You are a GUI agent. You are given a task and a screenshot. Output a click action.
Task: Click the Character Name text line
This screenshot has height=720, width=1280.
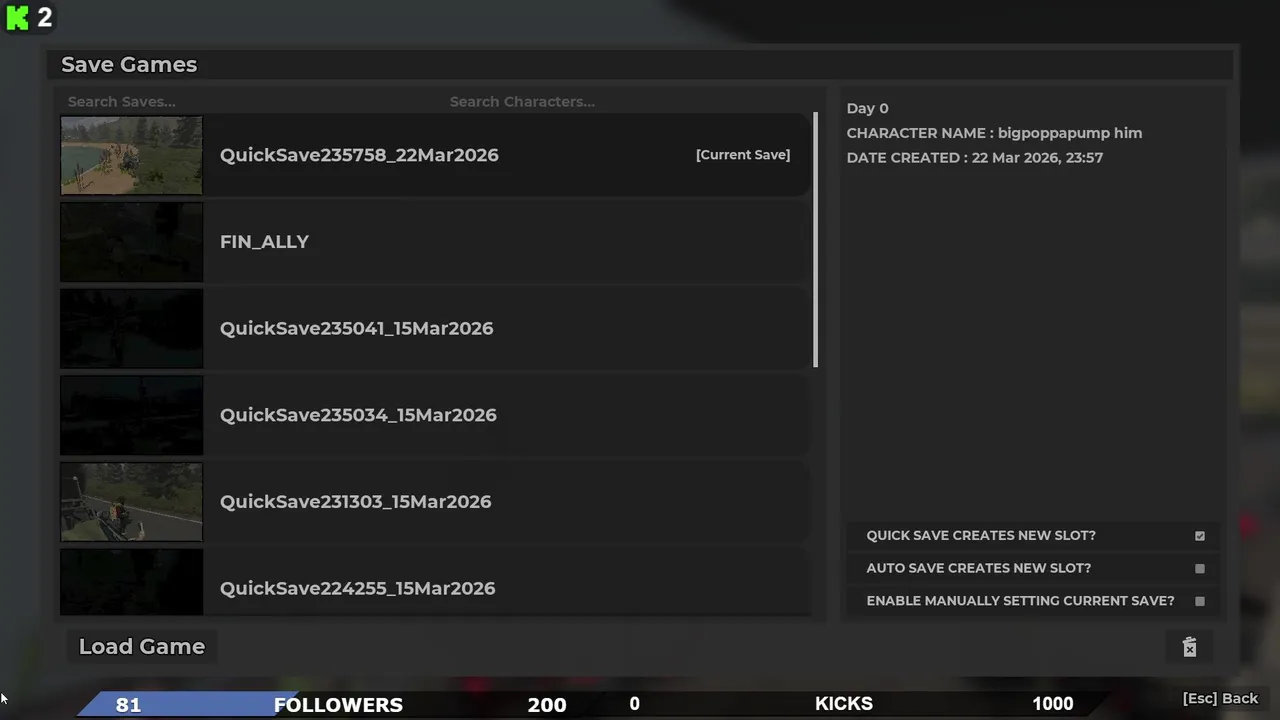994,133
